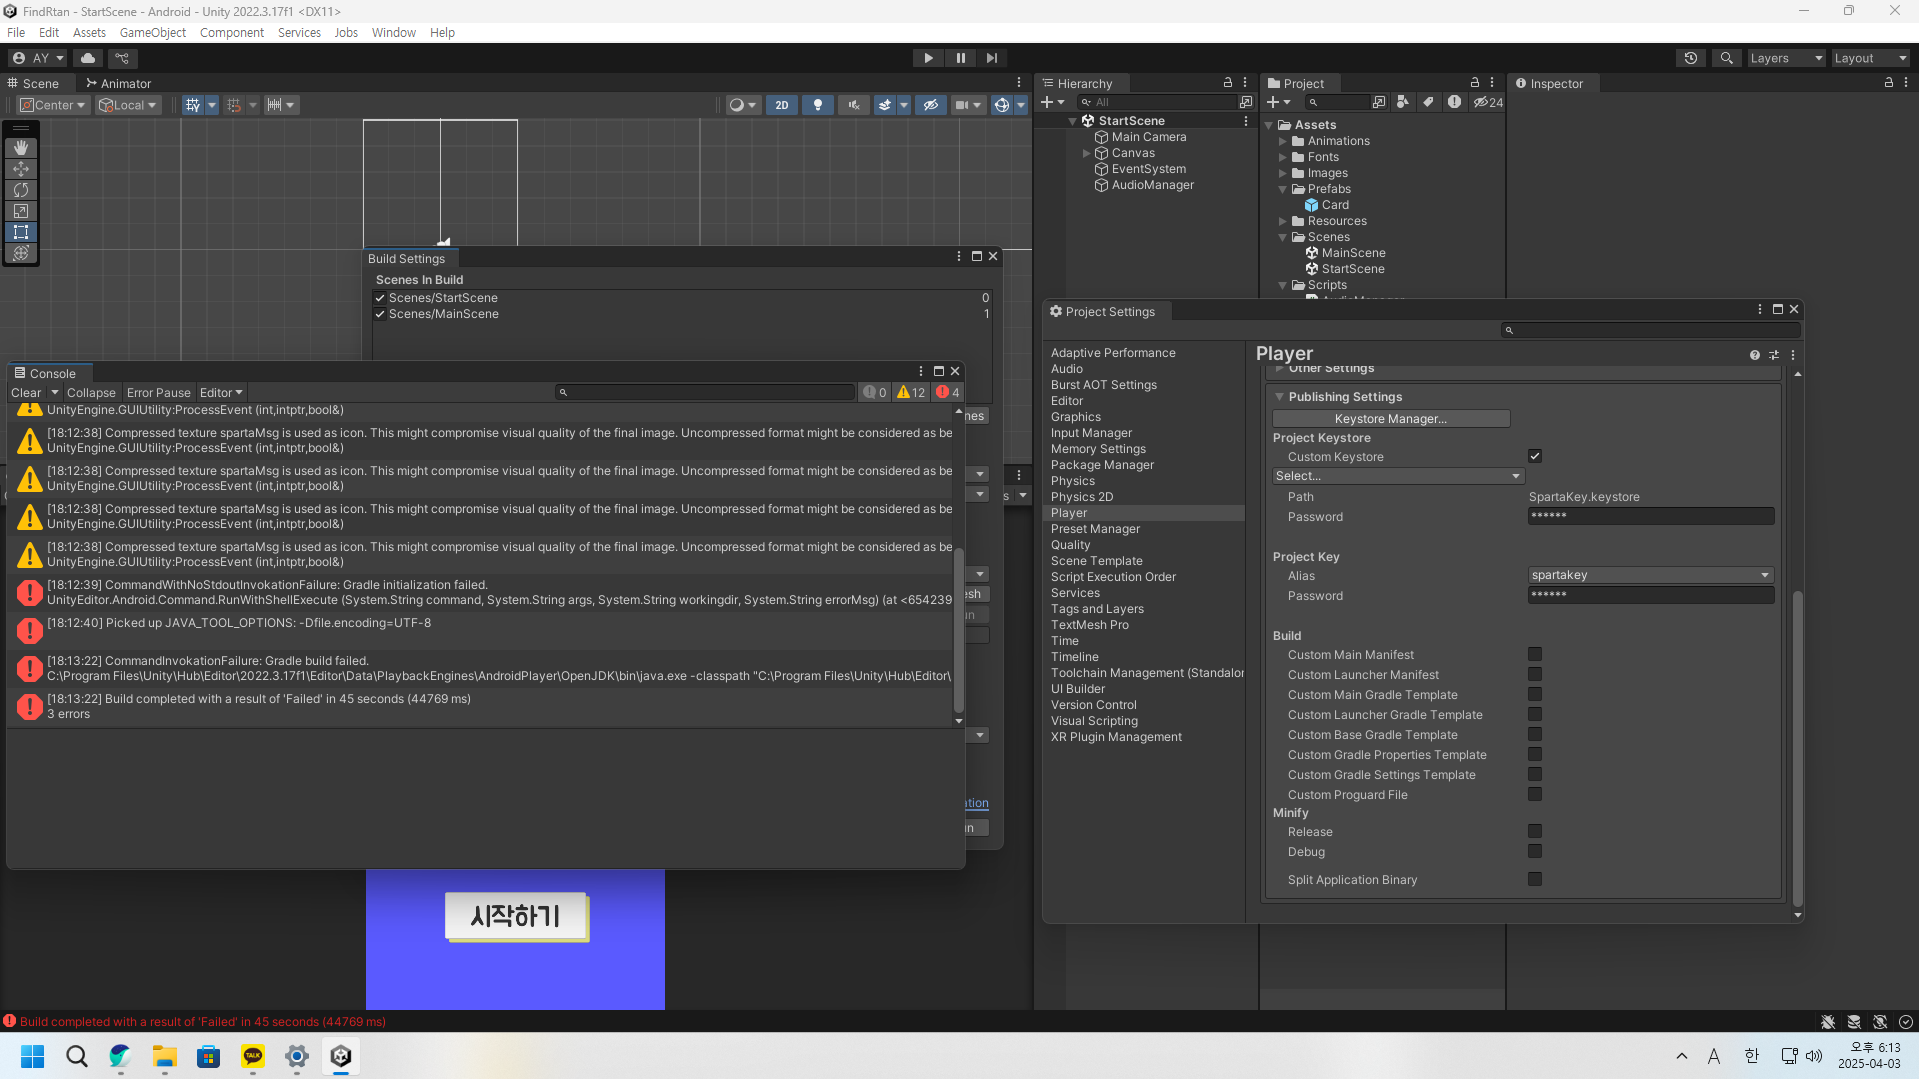Select the Rotate tool in Scene tools

tap(21, 190)
